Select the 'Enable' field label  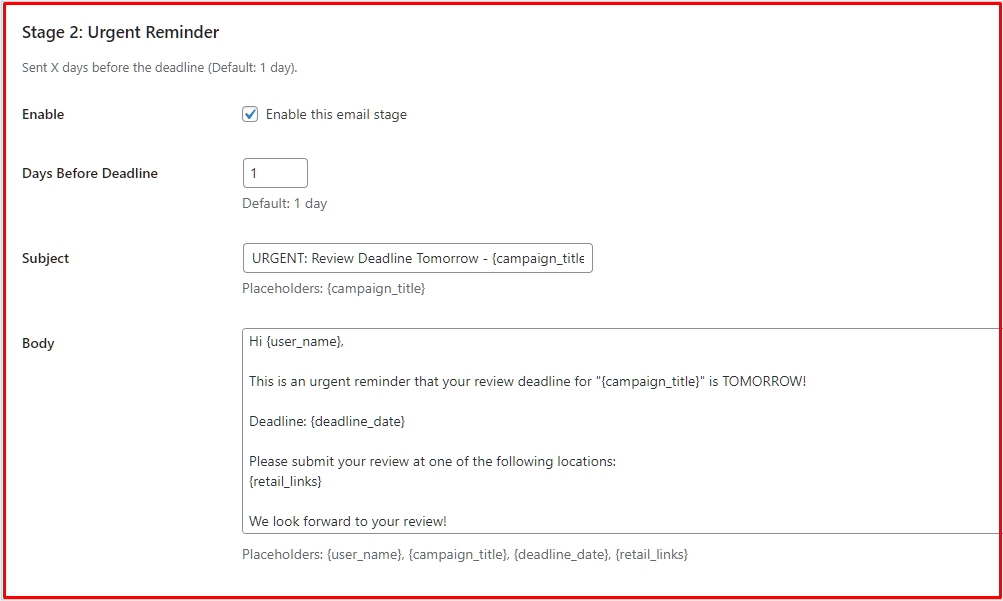(42, 114)
